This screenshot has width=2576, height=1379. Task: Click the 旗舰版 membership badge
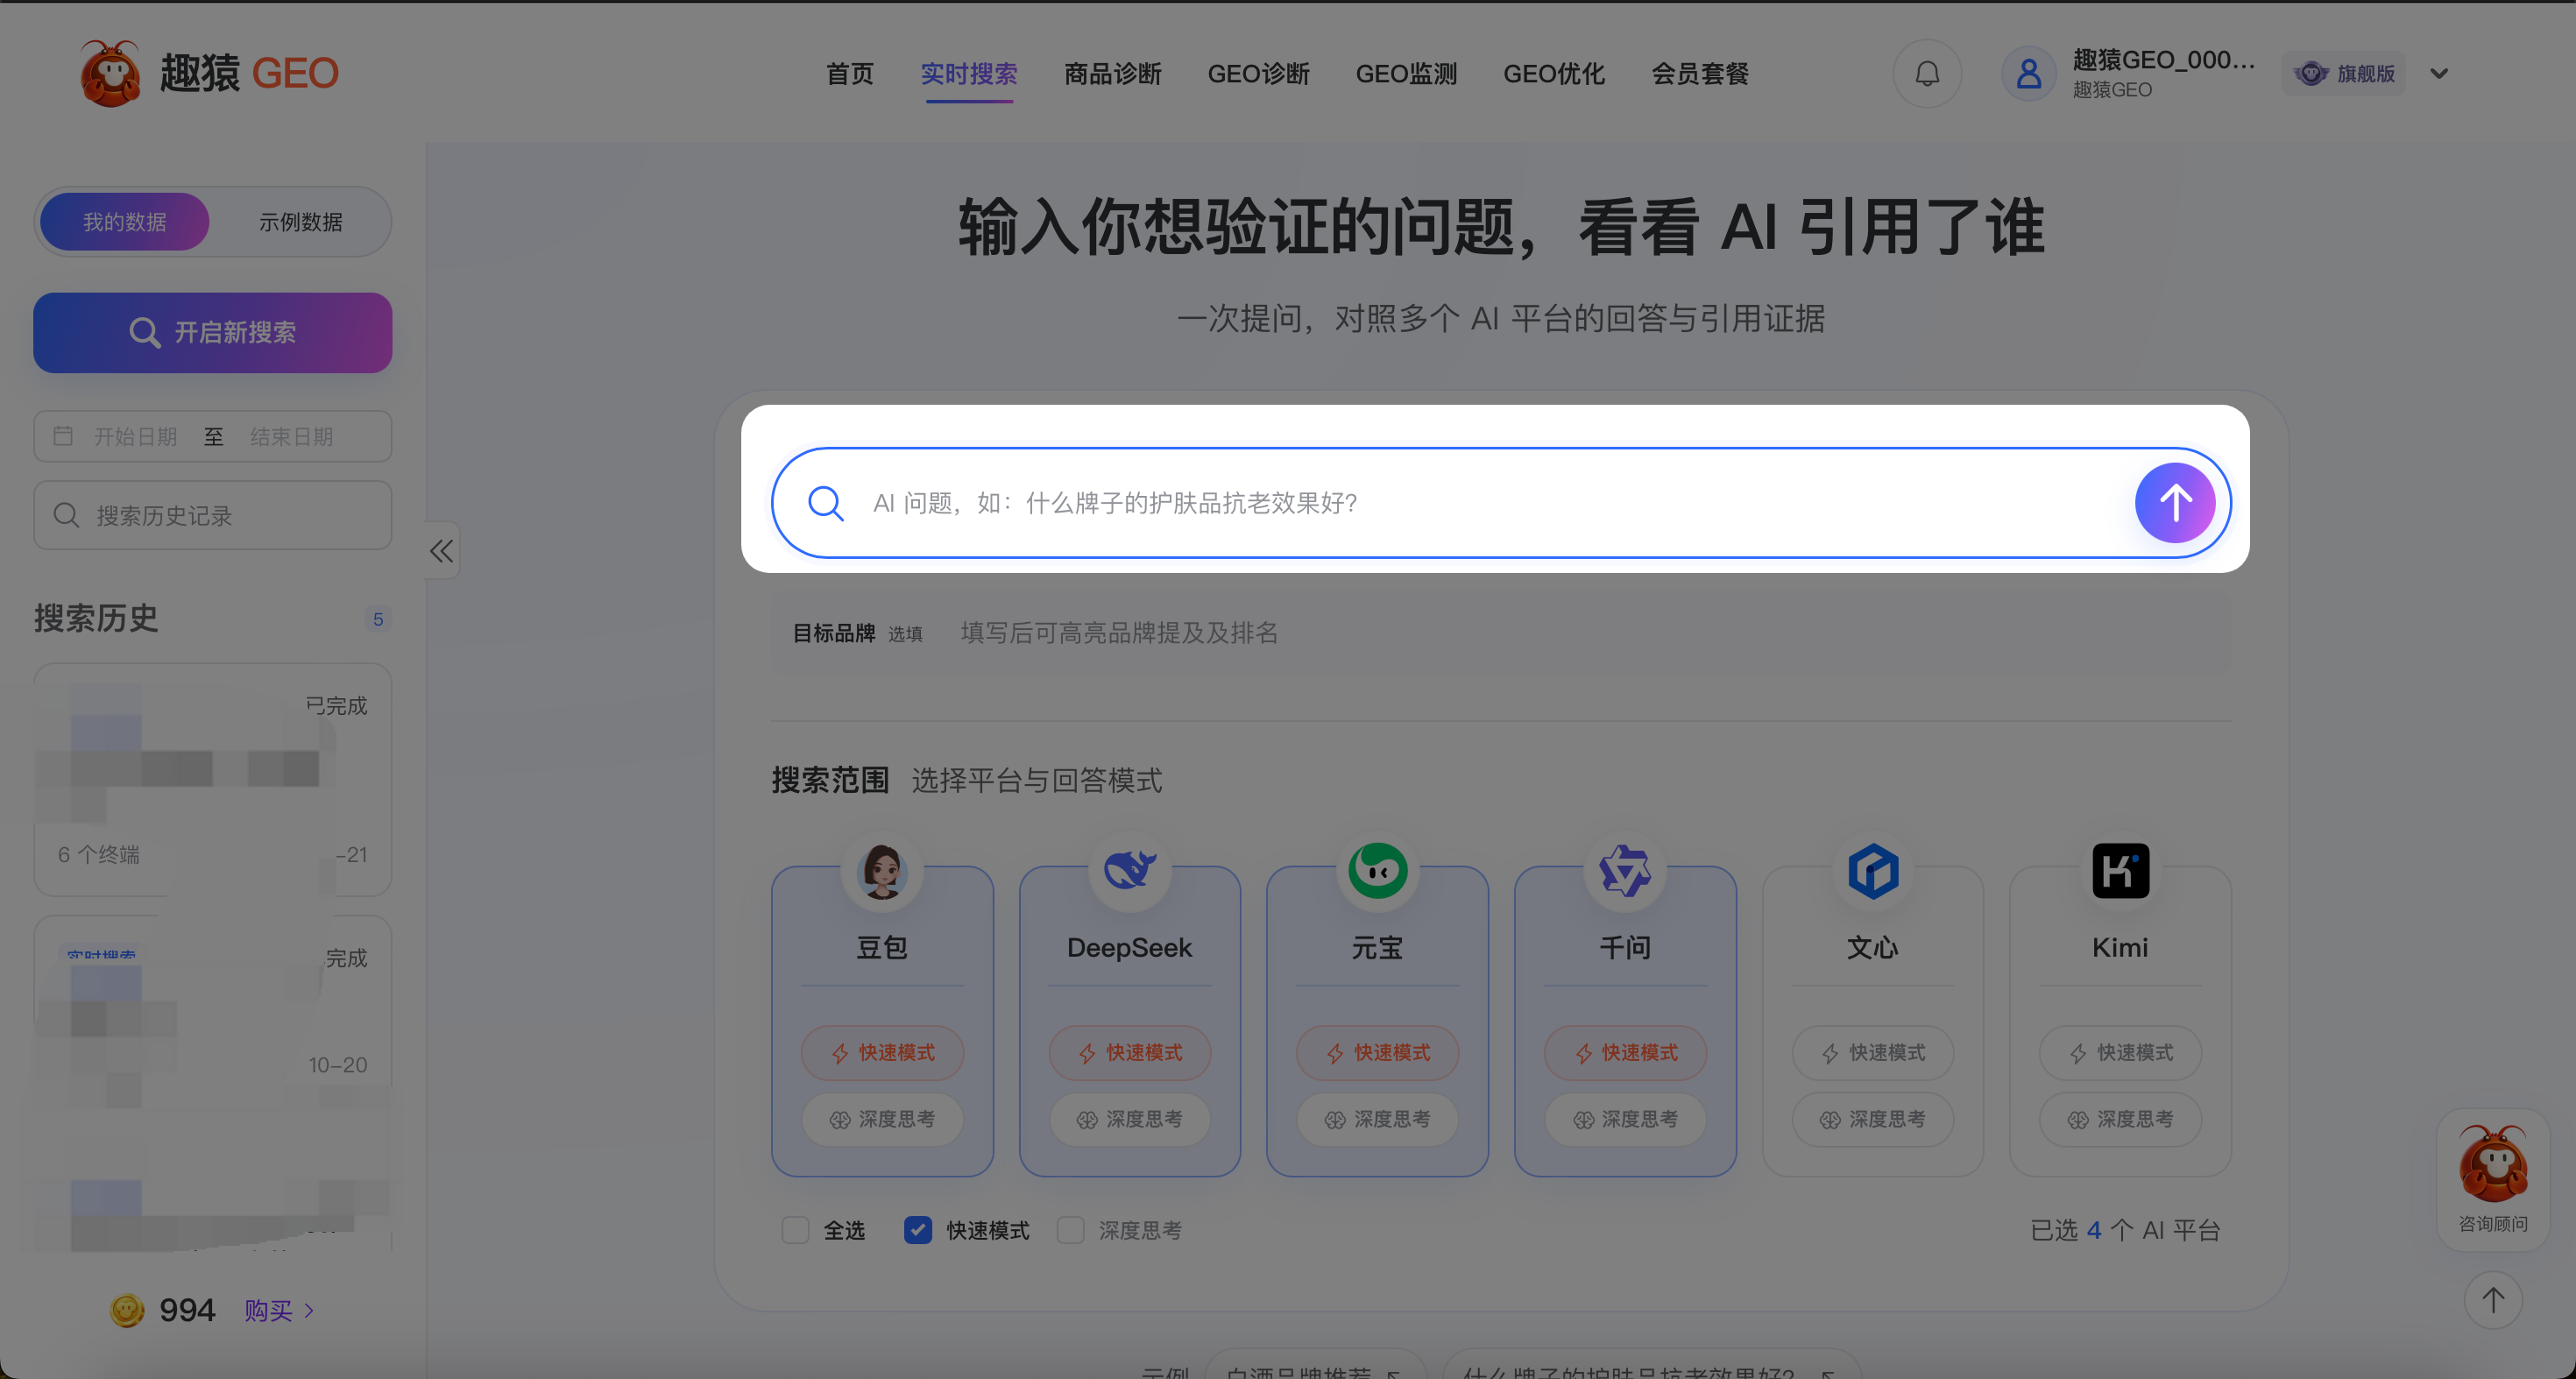click(x=2345, y=74)
